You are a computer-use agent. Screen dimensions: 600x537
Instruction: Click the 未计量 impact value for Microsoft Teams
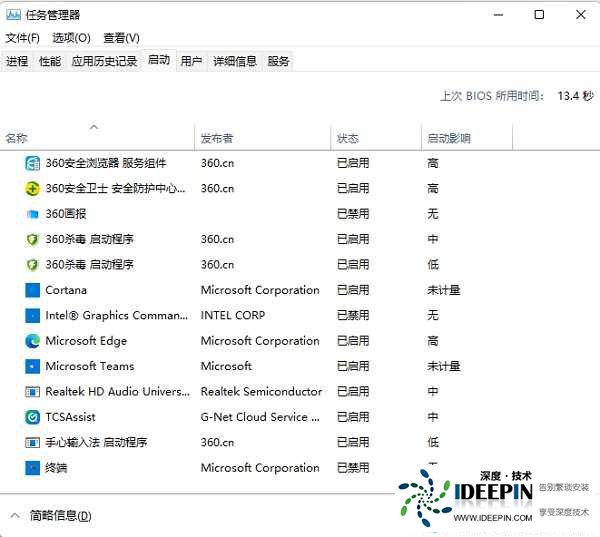coord(443,366)
